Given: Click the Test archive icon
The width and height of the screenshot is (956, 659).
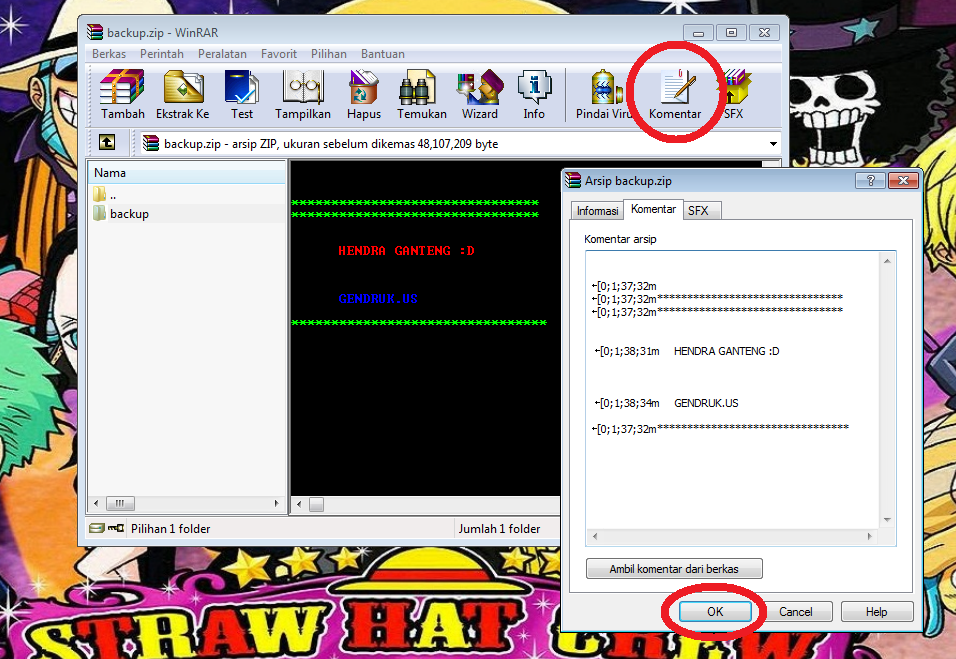Looking at the screenshot, I should point(241,94).
